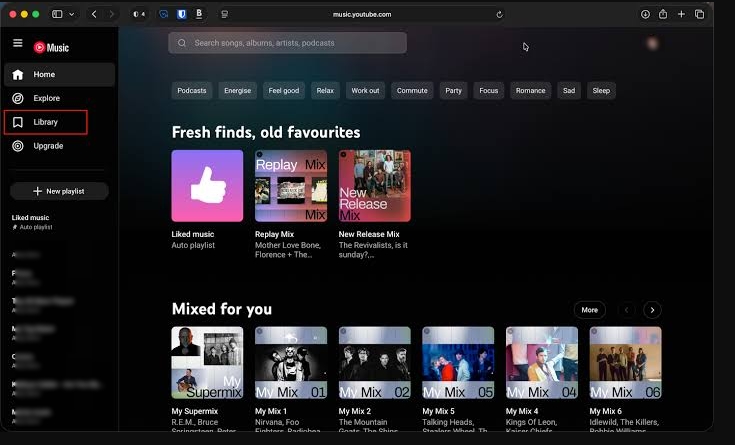Open the Replay Mix cover
The width and height of the screenshot is (735, 445).
[x=291, y=186]
